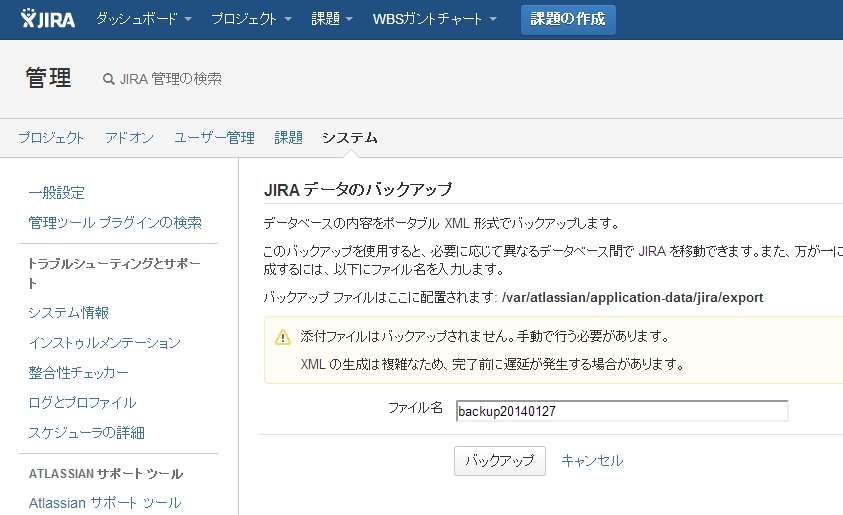The width and height of the screenshot is (843, 515).
Task: Switch to the アドオン tab
Action: [129, 138]
